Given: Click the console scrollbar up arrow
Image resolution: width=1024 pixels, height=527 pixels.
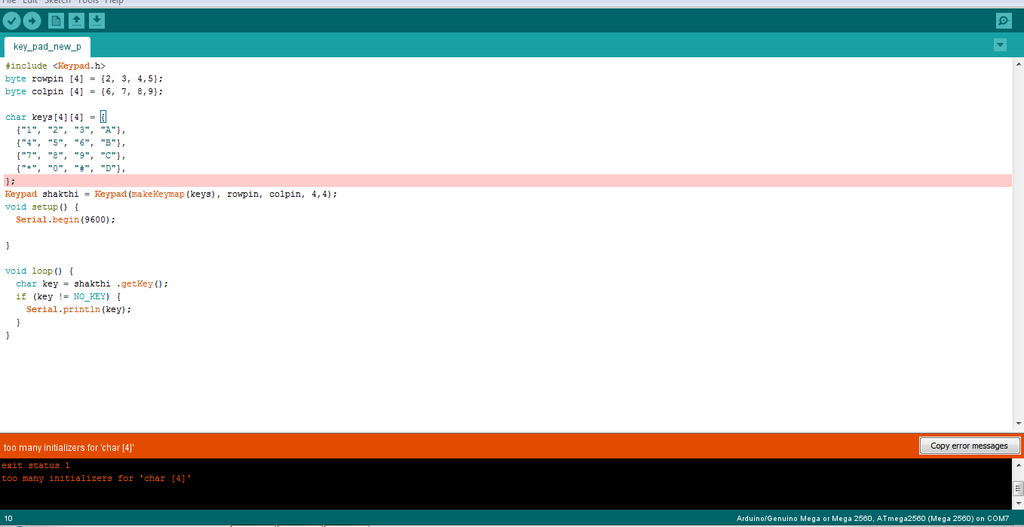Looking at the screenshot, I should 1017,464.
